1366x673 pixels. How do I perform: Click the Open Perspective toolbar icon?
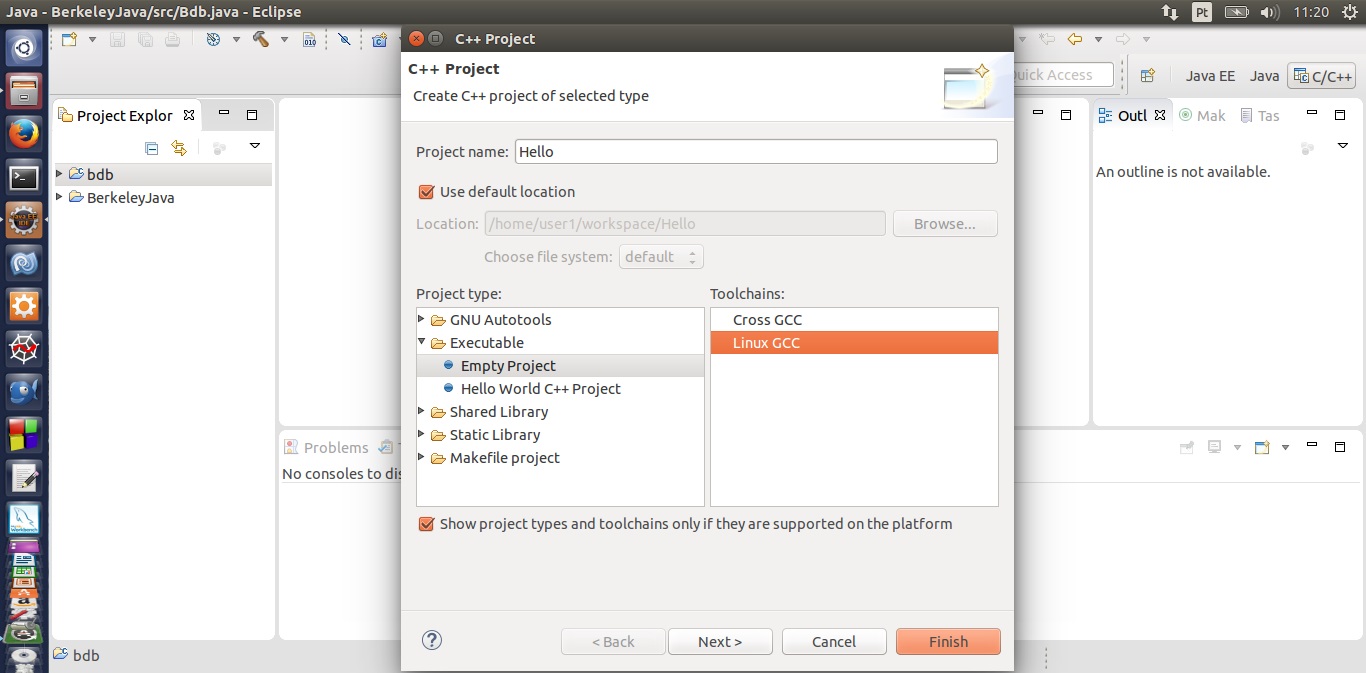1147,76
